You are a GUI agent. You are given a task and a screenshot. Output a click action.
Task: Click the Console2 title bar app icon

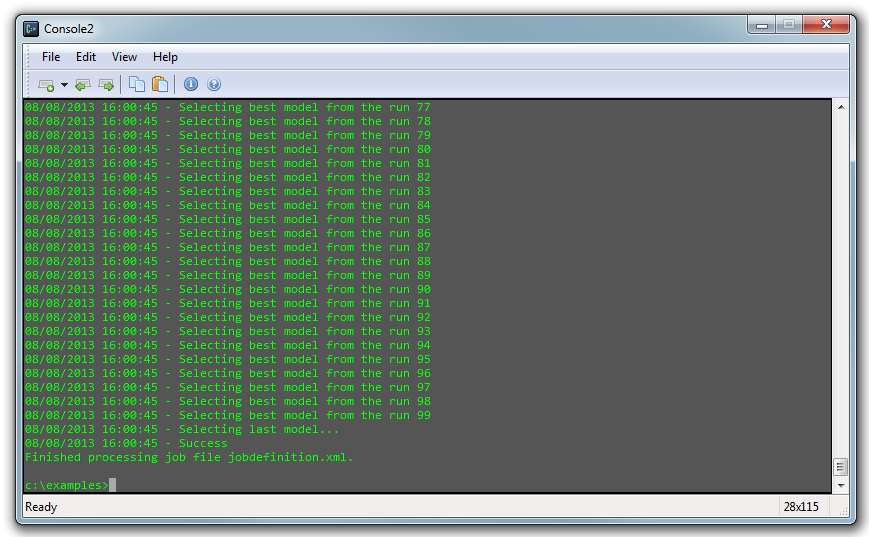32,28
